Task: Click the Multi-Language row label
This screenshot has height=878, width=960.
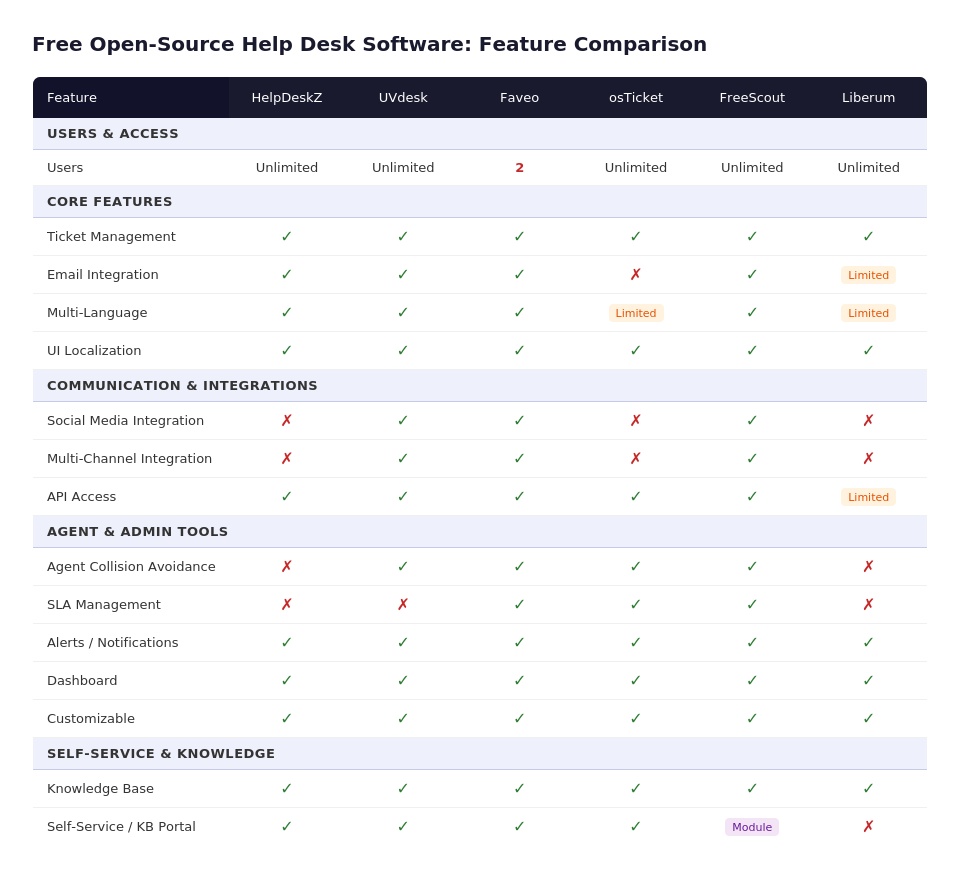Action: pos(97,312)
